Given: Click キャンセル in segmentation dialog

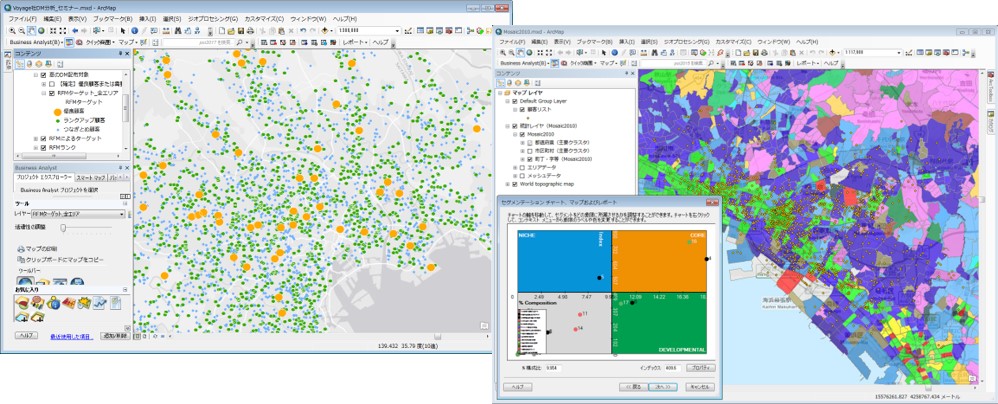Looking at the screenshot, I should coord(700,387).
